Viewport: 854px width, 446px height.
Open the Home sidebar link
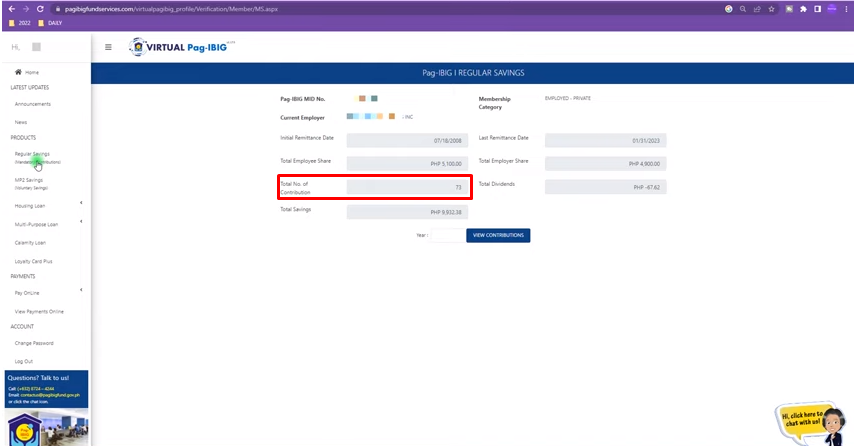click(27, 72)
